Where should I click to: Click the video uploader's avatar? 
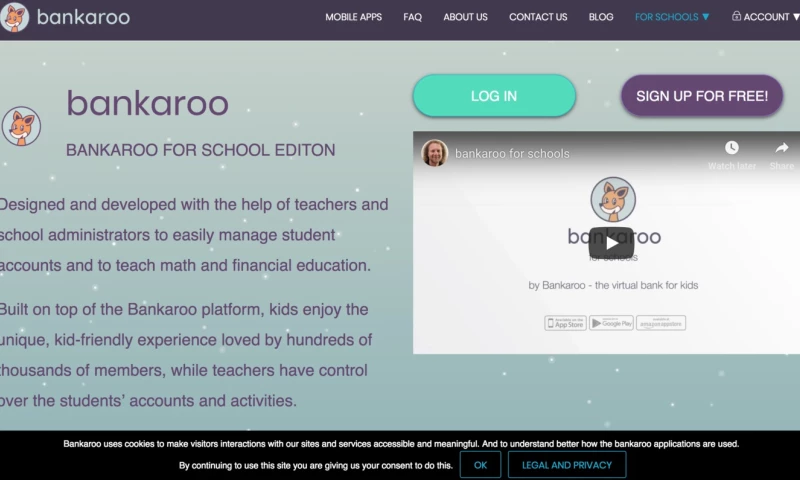coord(435,153)
